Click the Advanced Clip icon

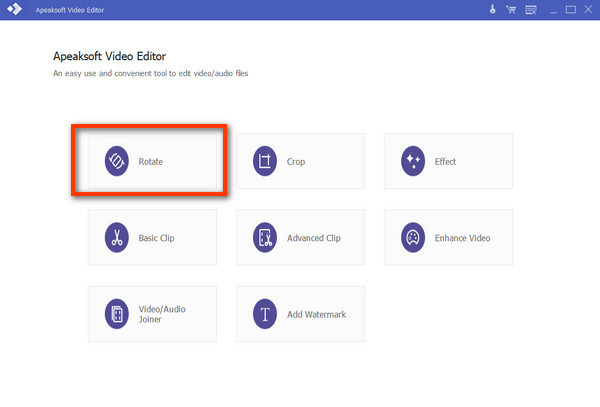tap(265, 238)
